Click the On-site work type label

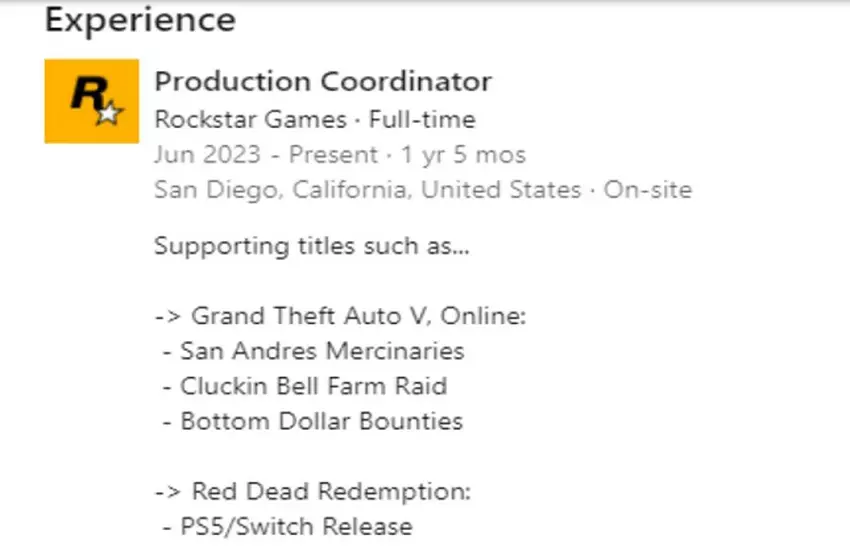[648, 190]
